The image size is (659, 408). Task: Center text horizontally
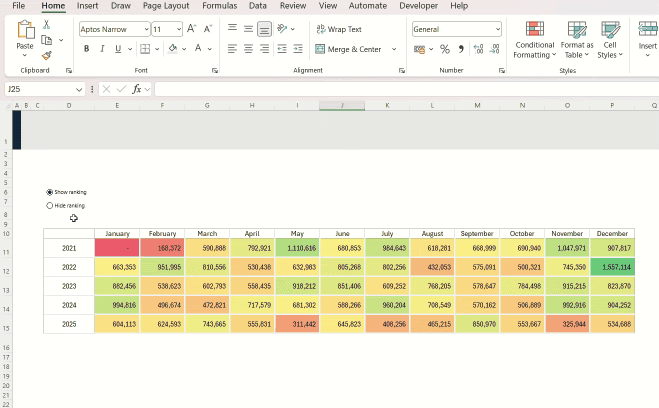click(x=248, y=49)
